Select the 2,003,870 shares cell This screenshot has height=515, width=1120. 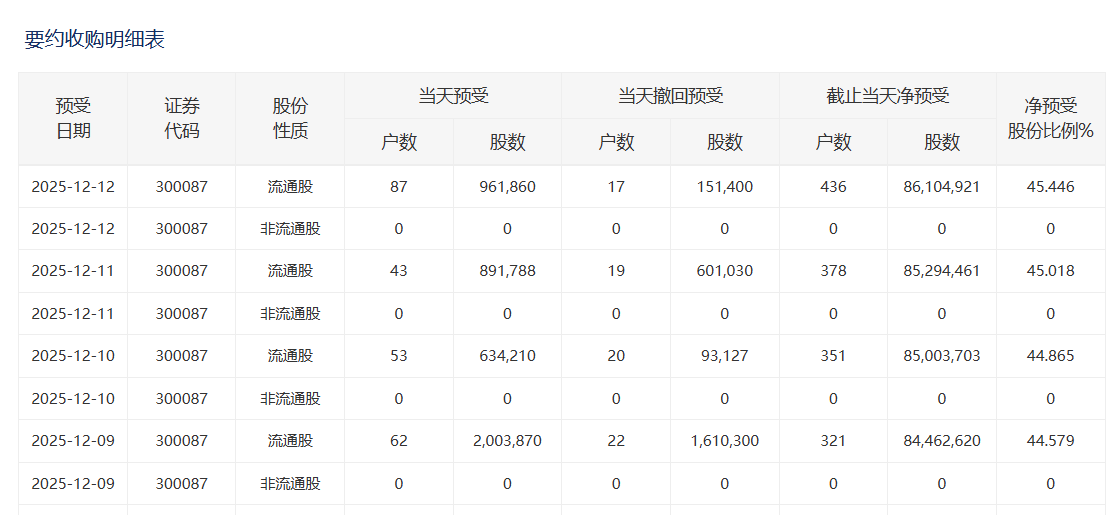tap(507, 441)
